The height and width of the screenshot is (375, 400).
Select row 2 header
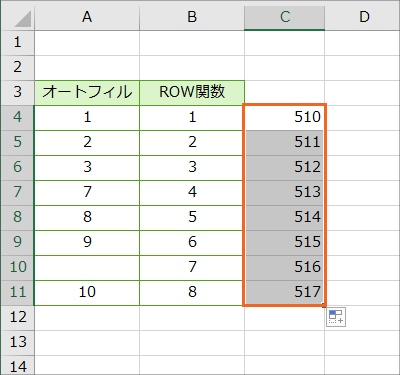click(17, 68)
